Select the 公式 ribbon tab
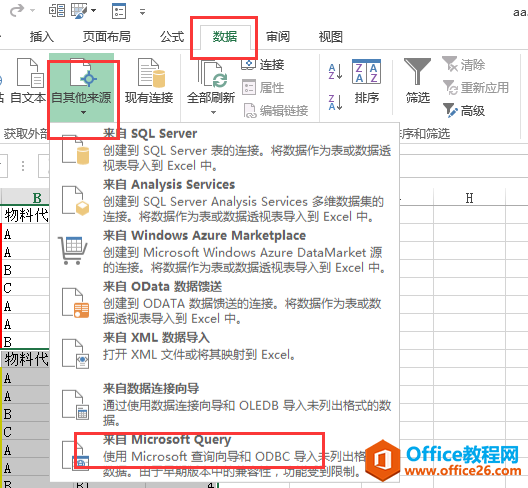 click(172, 37)
